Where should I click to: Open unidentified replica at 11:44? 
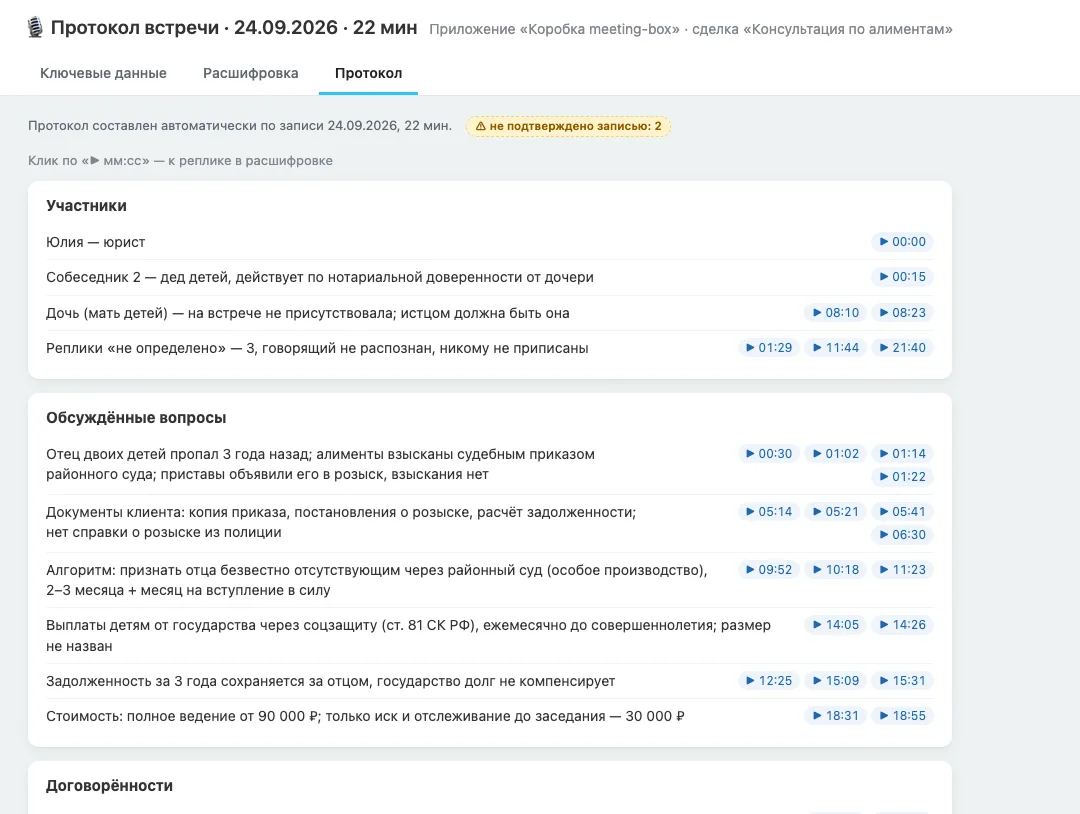point(835,348)
